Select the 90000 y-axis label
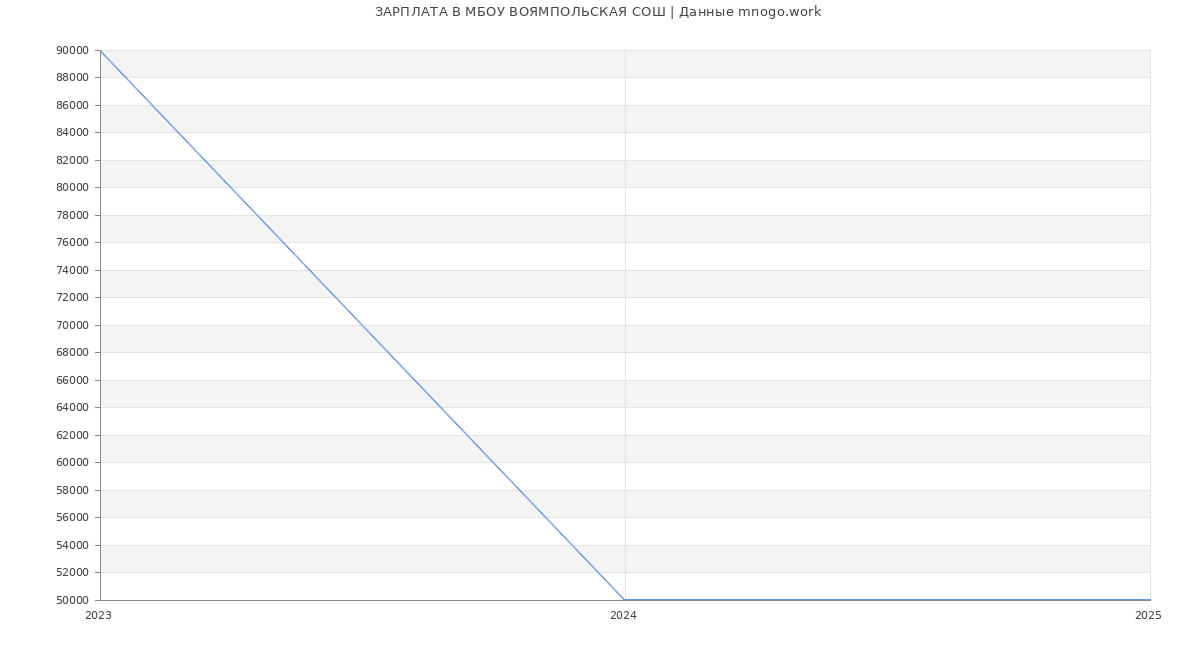This screenshot has height=650, width=1200. [73, 50]
